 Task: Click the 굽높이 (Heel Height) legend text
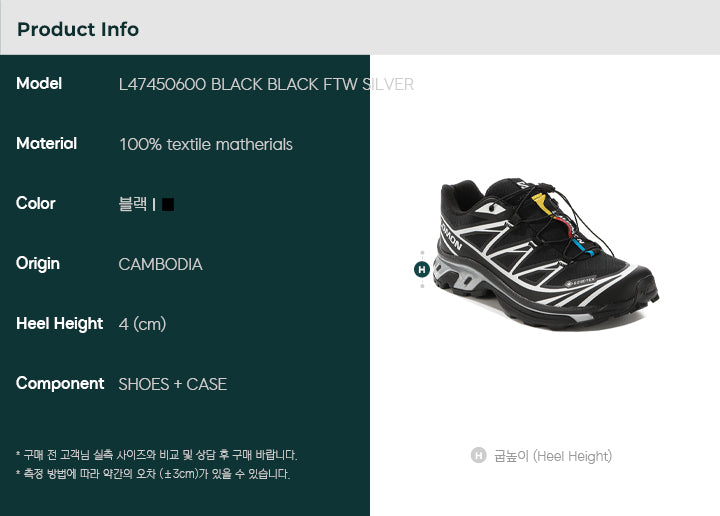(553, 456)
